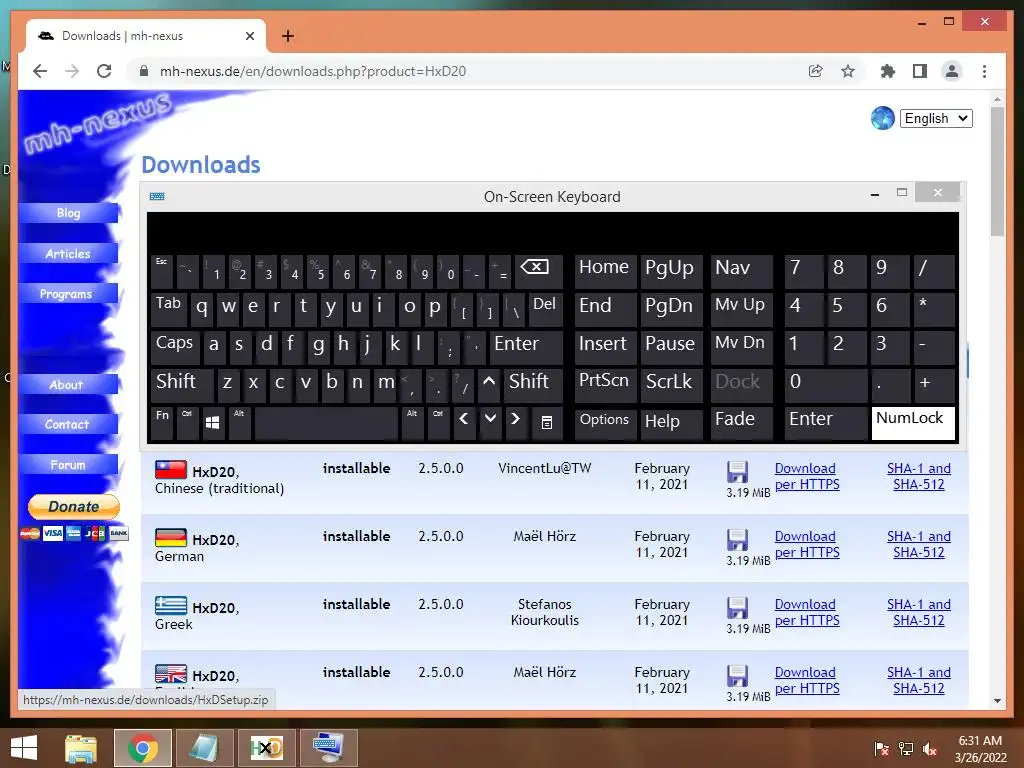Toggle the Fn key
Screen dimensions: 1024x768
pyautogui.click(x=162, y=423)
